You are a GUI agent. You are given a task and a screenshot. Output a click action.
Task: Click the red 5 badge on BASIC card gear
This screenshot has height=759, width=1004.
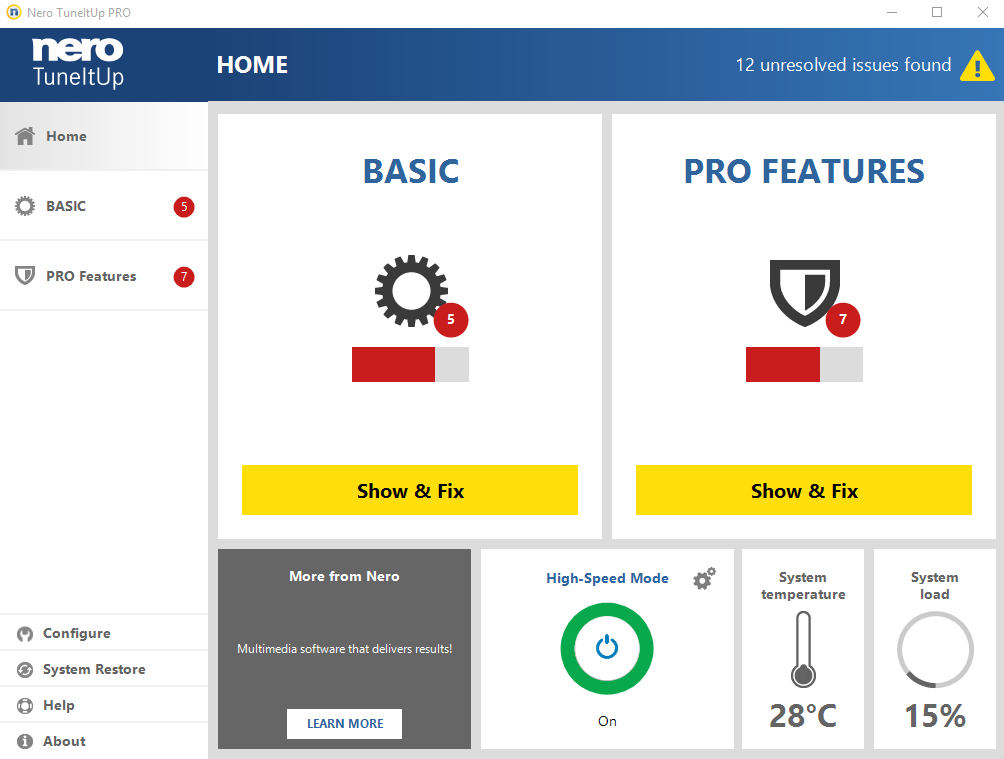click(451, 320)
